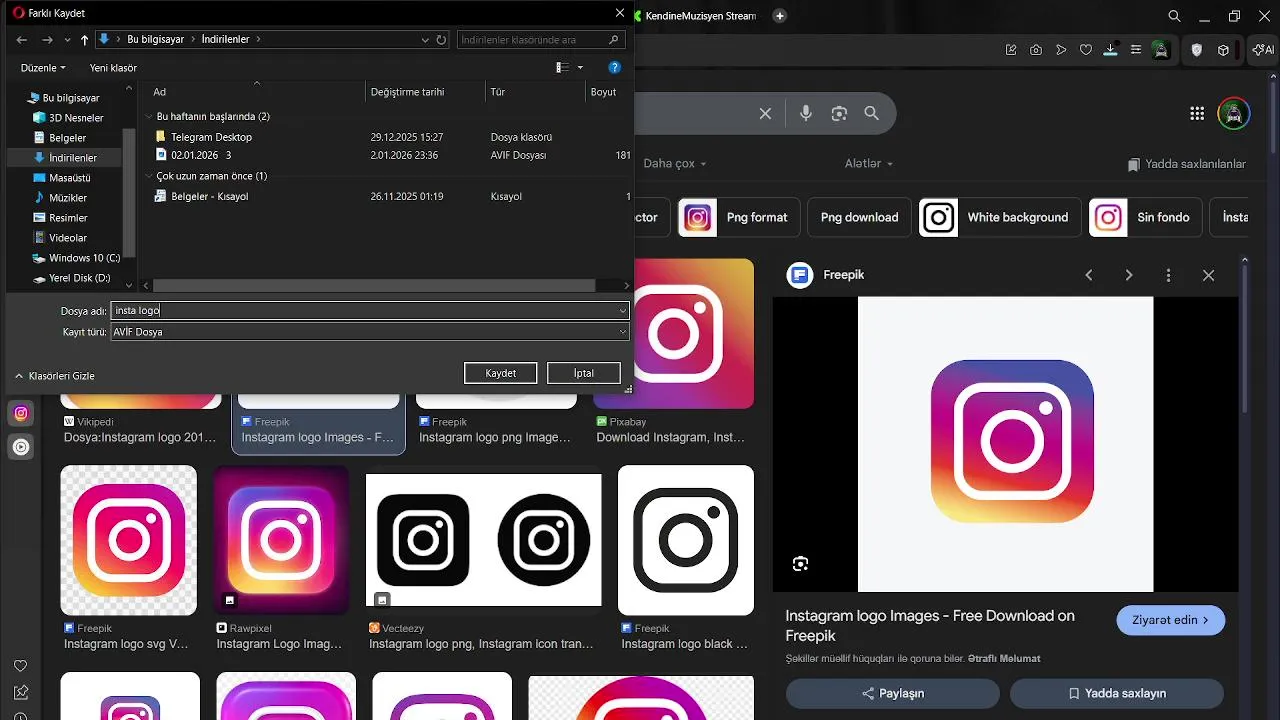Open Vecteezy black Instagram logo thumbnail
Screen dimensions: 1280x720
(484, 540)
